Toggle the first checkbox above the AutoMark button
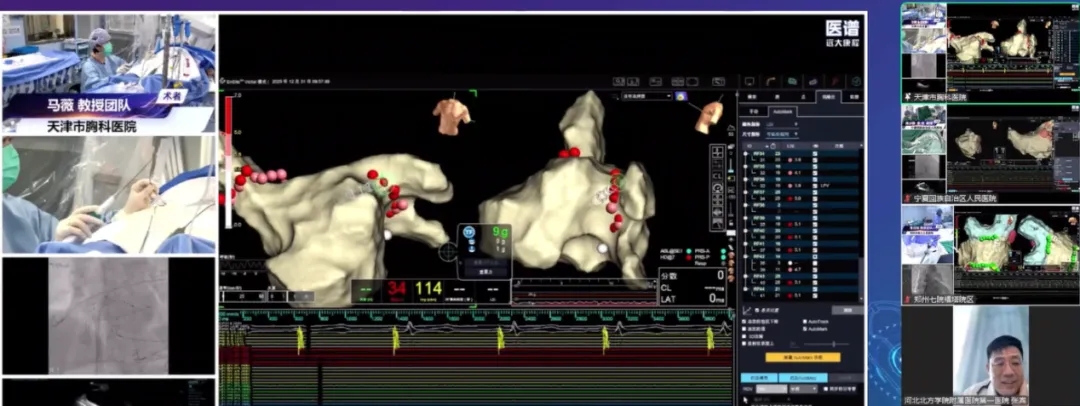The image size is (1080, 406). 746,322
